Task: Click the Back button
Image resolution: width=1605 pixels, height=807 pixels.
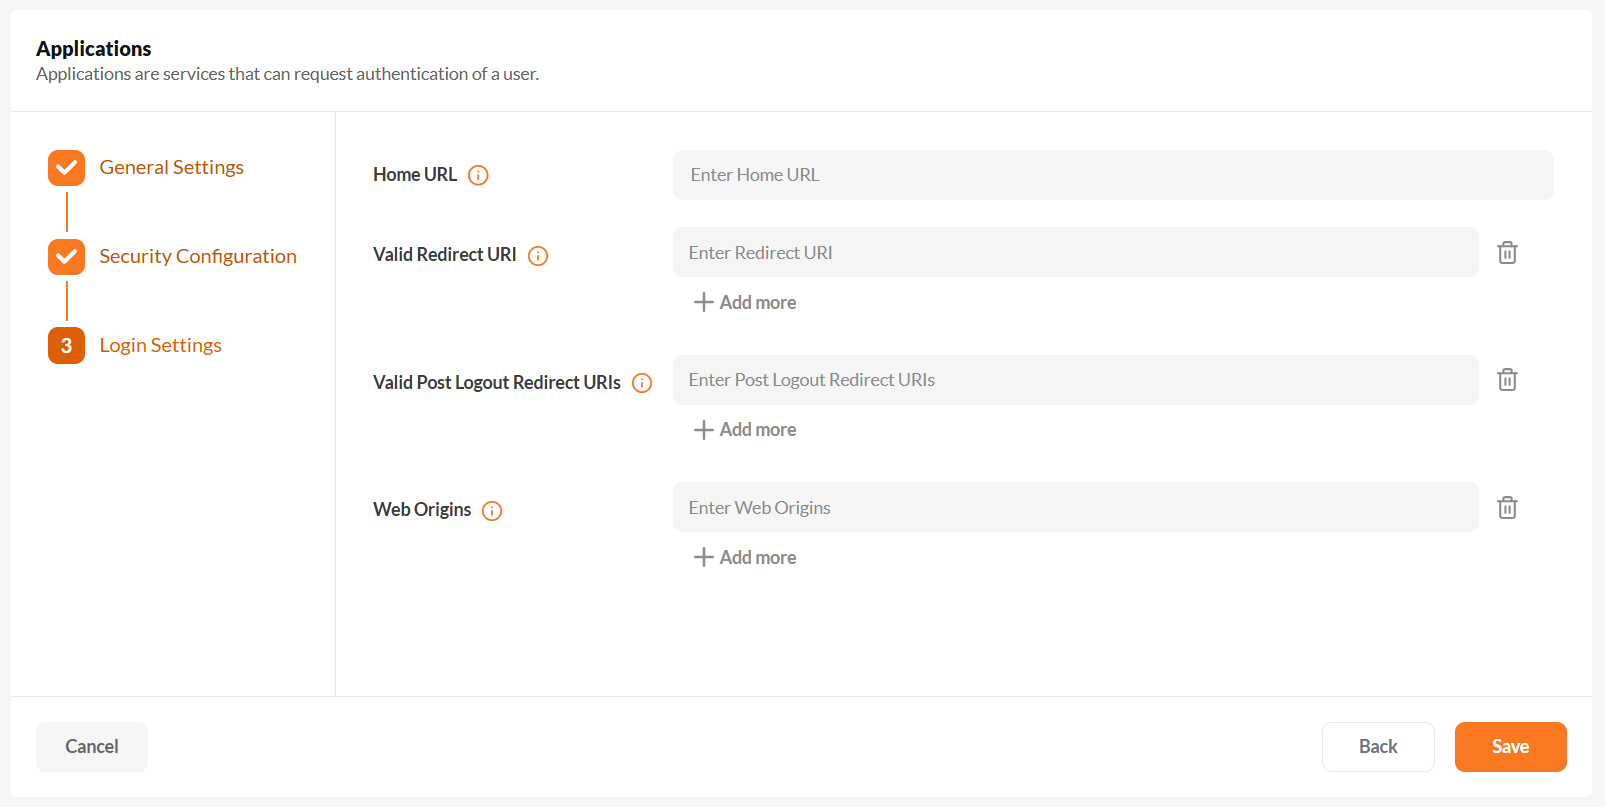Action: click(1378, 747)
